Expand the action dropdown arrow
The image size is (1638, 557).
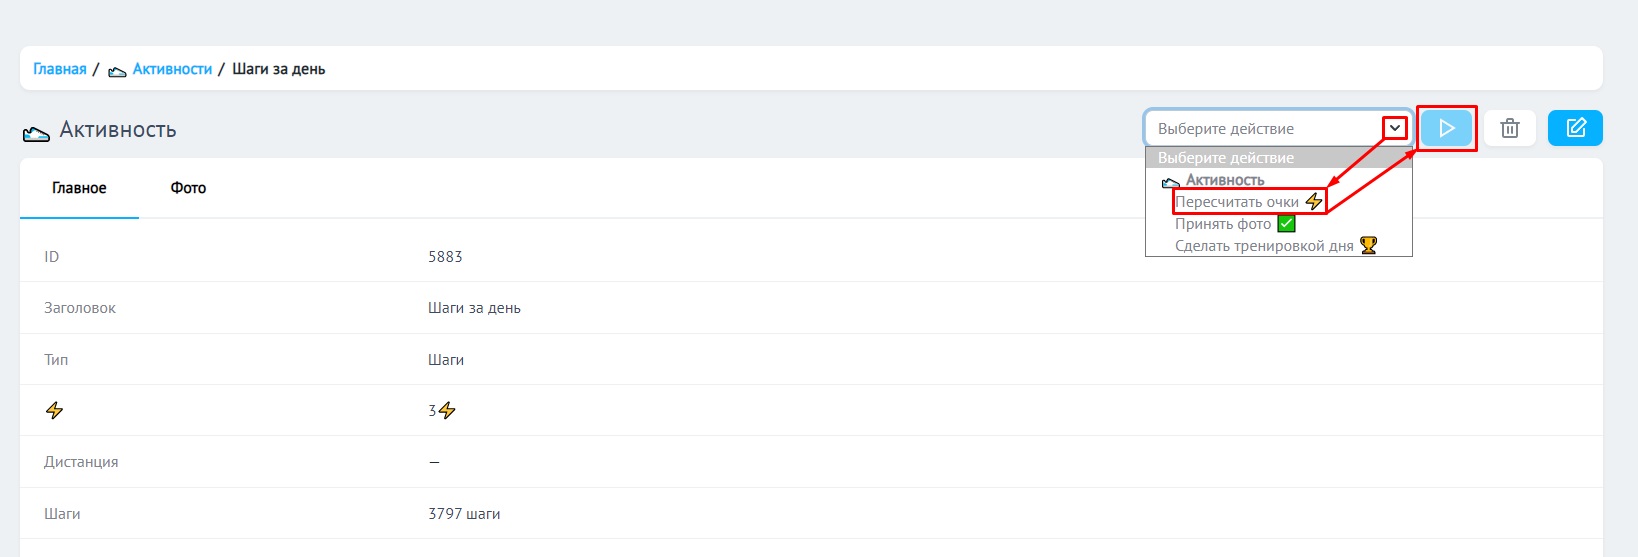pos(1395,128)
